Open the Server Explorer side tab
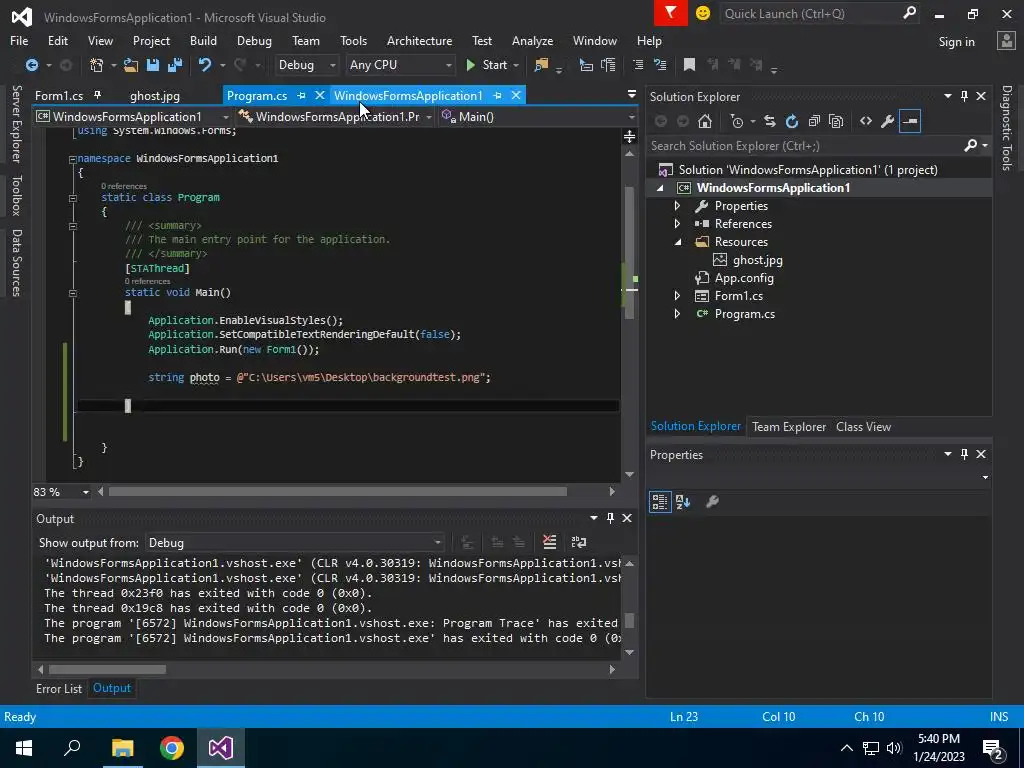This screenshot has height=768, width=1024. (16, 123)
